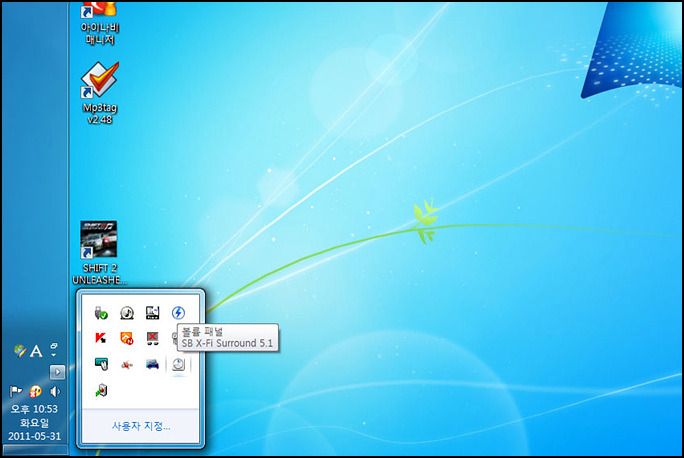This screenshot has width=684, height=458.
Task: Open the SB X-Fi volume panel tray icon
Action: [178, 364]
